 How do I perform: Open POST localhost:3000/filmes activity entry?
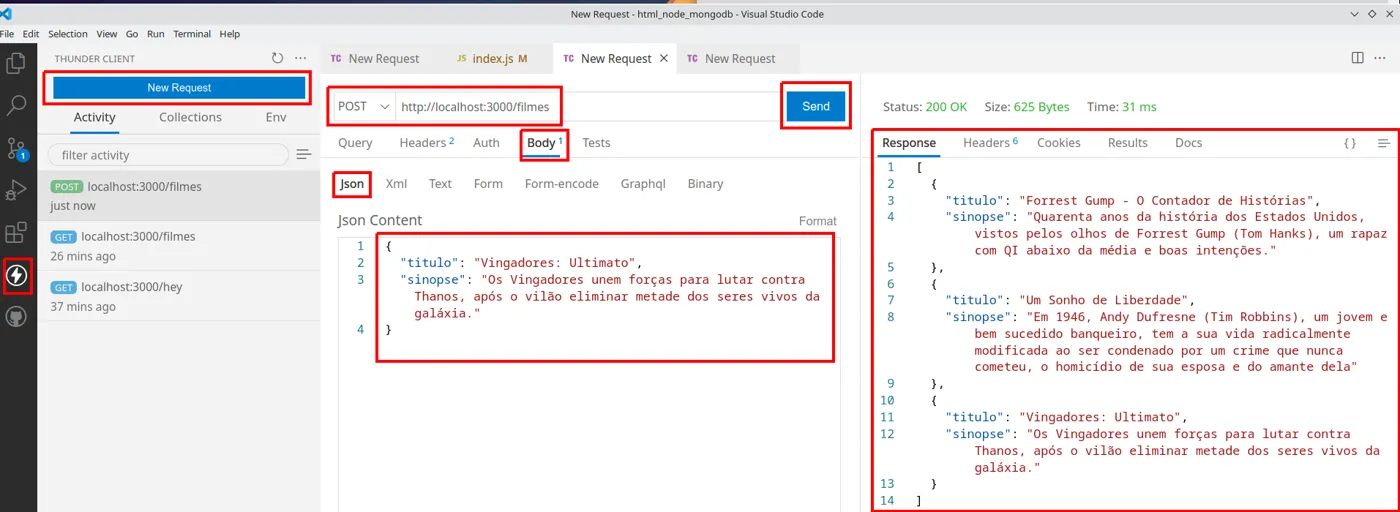pos(179,195)
